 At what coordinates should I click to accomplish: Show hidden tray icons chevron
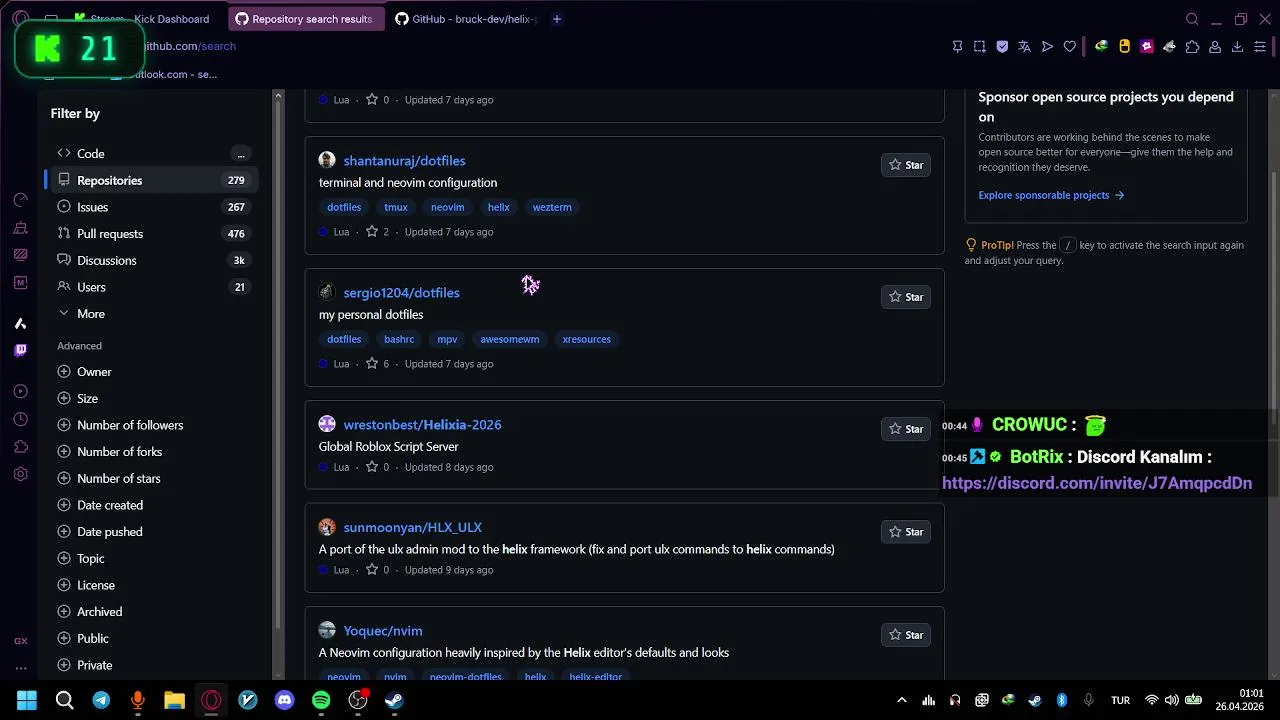[902, 700]
